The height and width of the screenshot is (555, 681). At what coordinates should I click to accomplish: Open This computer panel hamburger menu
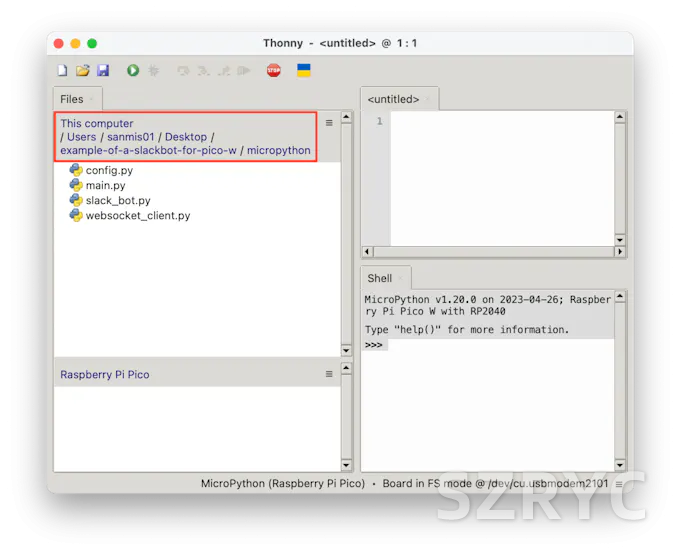pyautogui.click(x=329, y=123)
